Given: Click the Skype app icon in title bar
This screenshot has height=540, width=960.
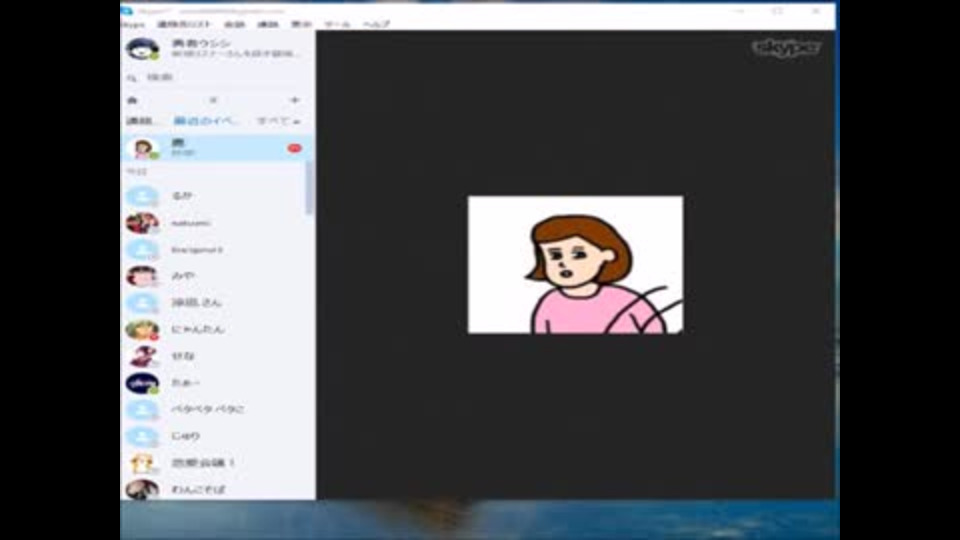Looking at the screenshot, I should coord(127,10).
